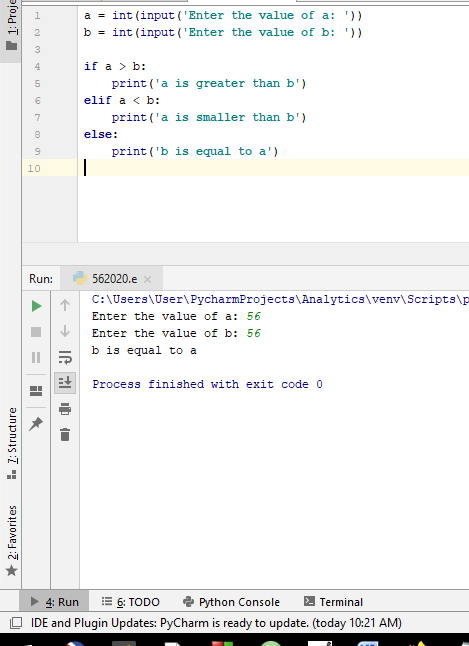Viewport: 469px width, 646px height.
Task: Click gutter line number 4
Action: 38,67
